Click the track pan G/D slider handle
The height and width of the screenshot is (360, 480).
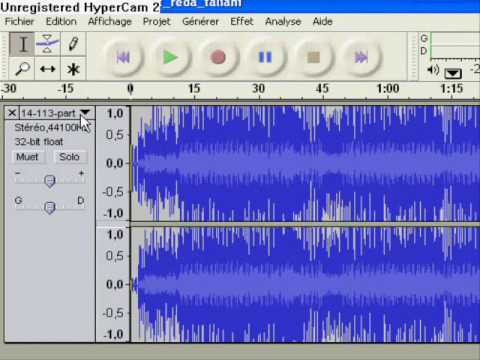pos(50,207)
